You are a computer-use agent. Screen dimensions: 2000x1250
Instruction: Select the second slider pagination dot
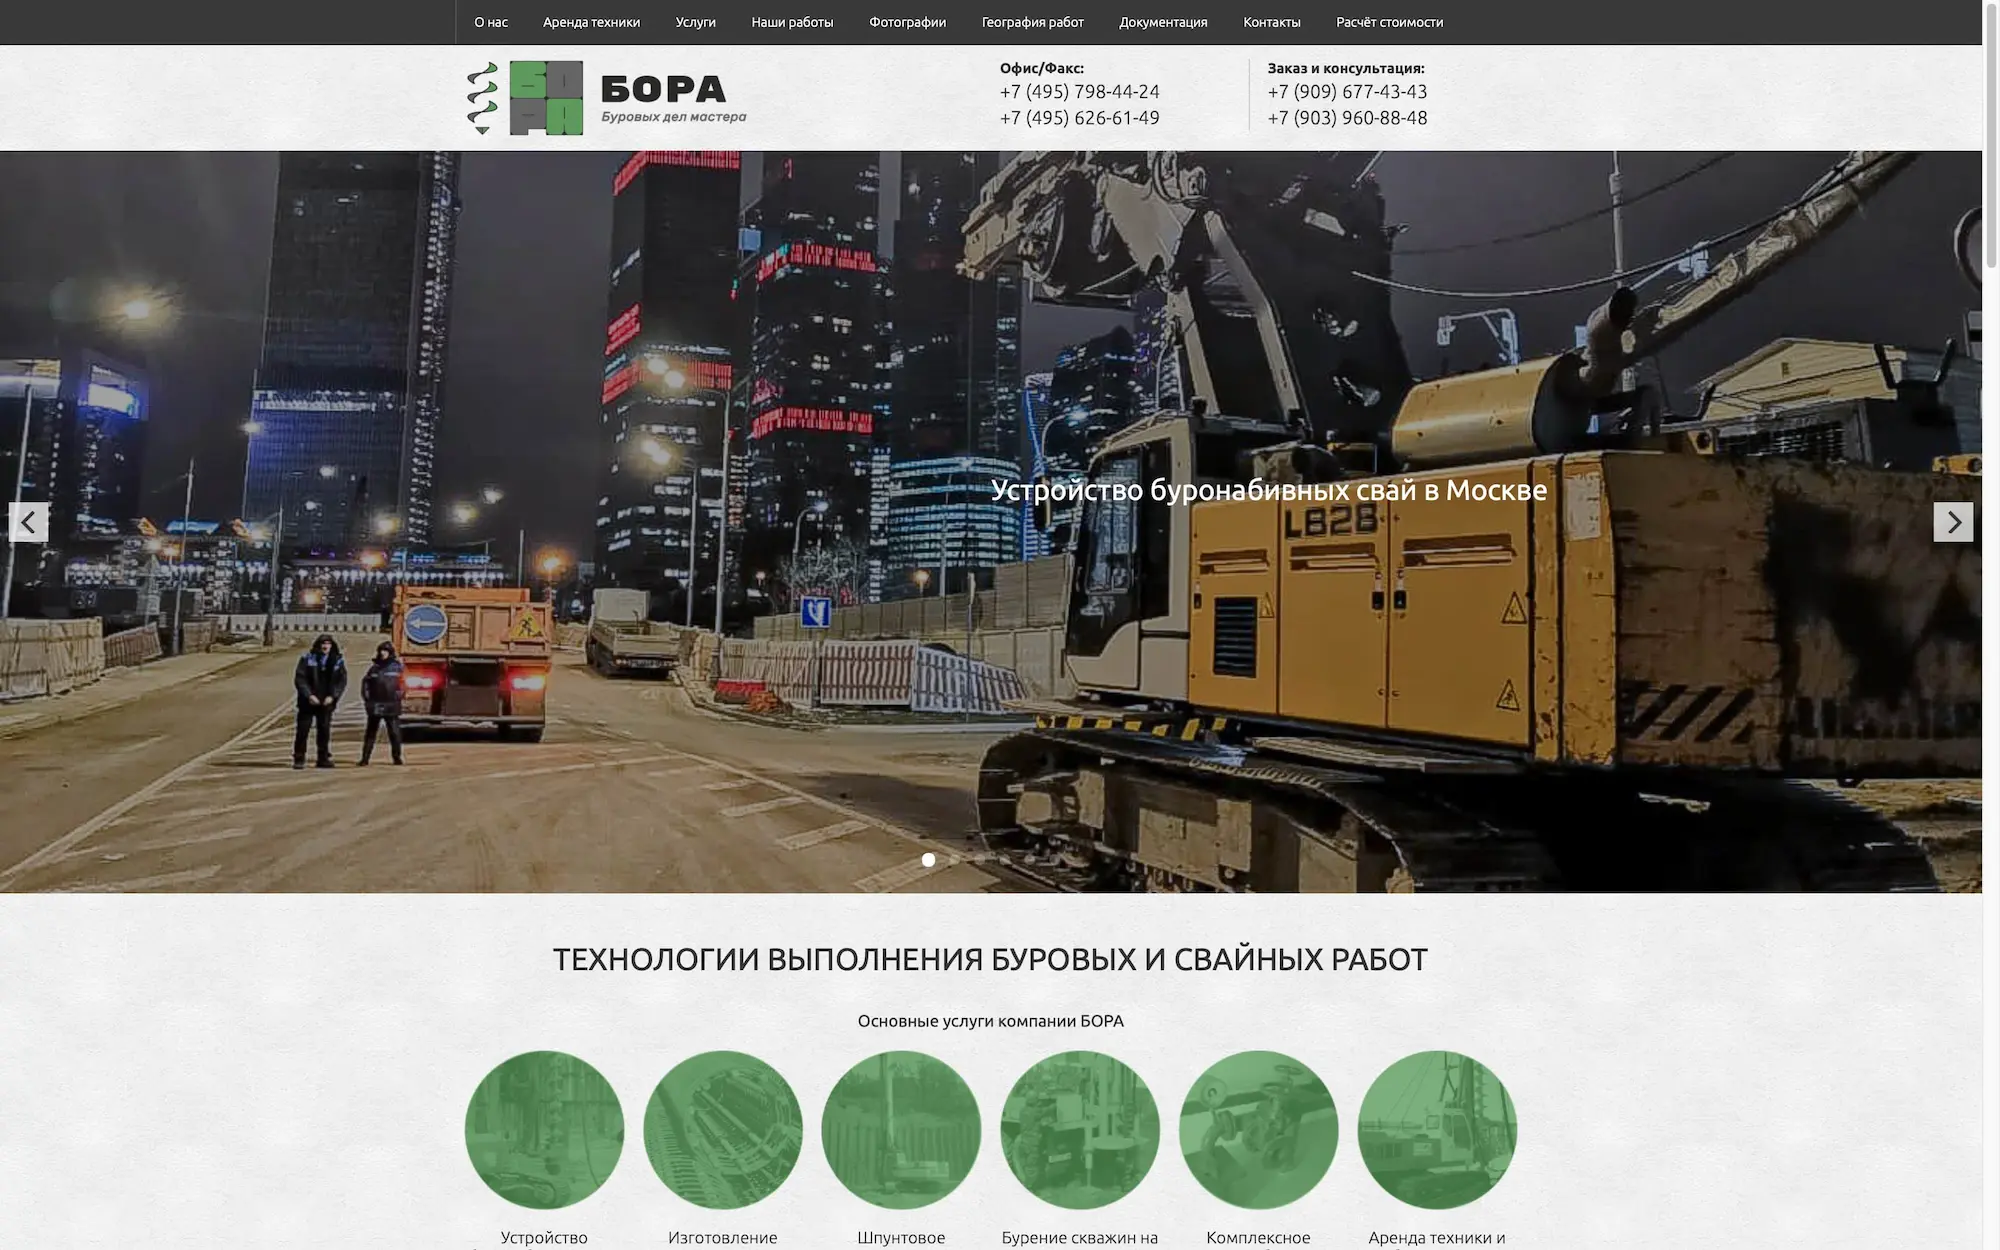point(954,860)
